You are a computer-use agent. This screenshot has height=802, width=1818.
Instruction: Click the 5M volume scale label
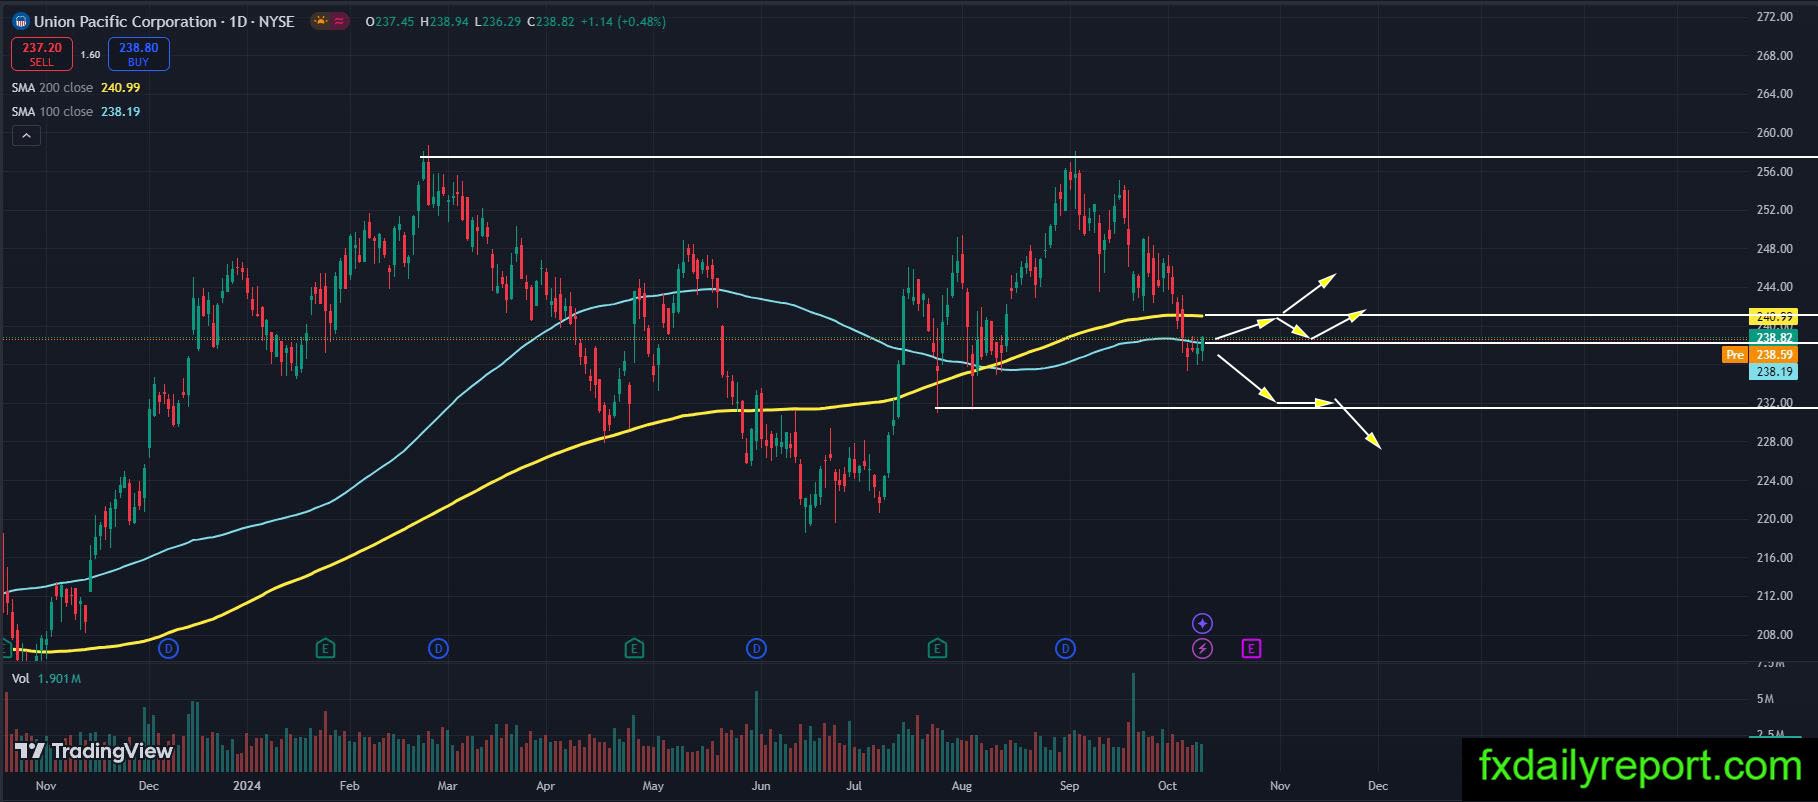(1765, 699)
